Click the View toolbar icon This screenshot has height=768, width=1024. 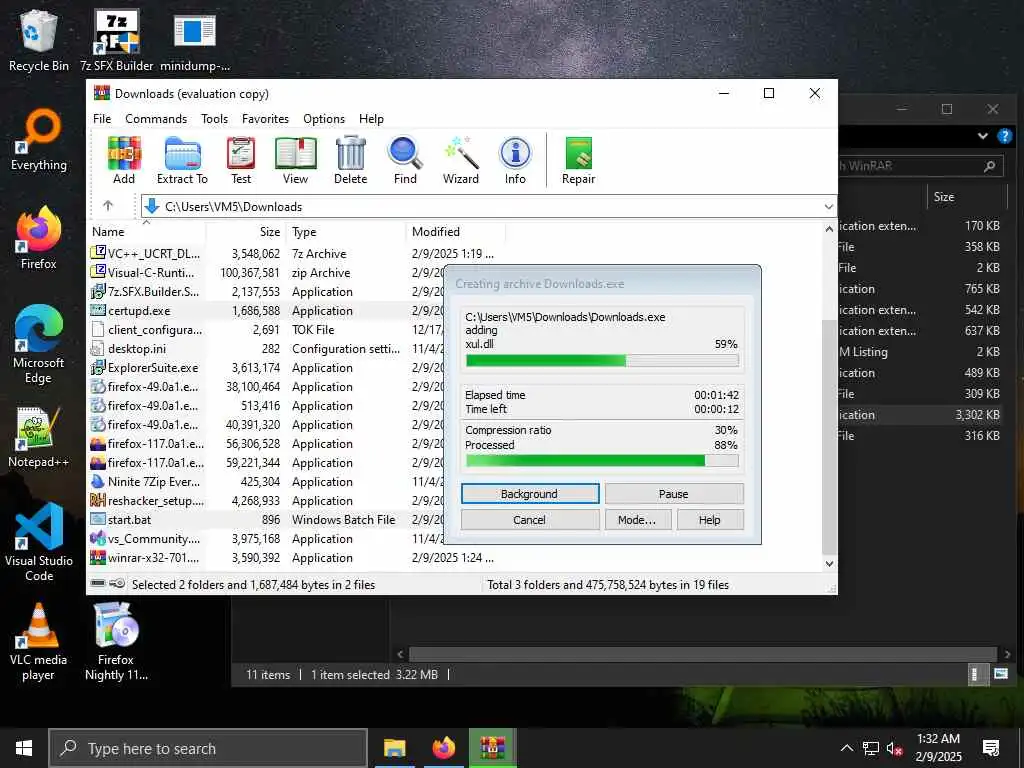[x=295, y=160]
